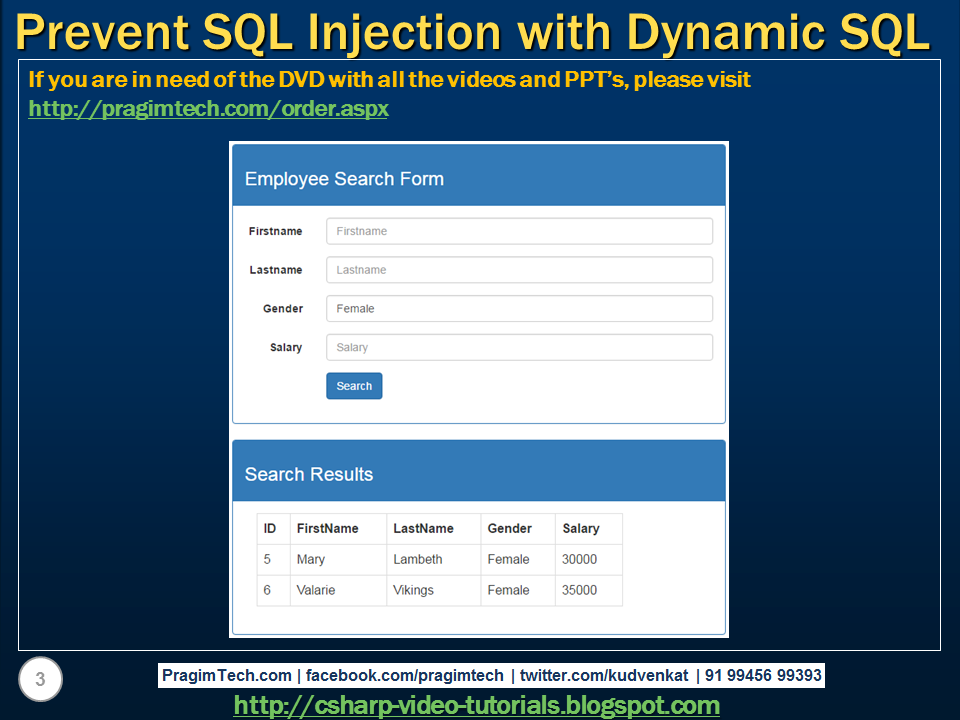Click the Firstname input field
This screenshot has width=960, height=720.
tap(519, 230)
